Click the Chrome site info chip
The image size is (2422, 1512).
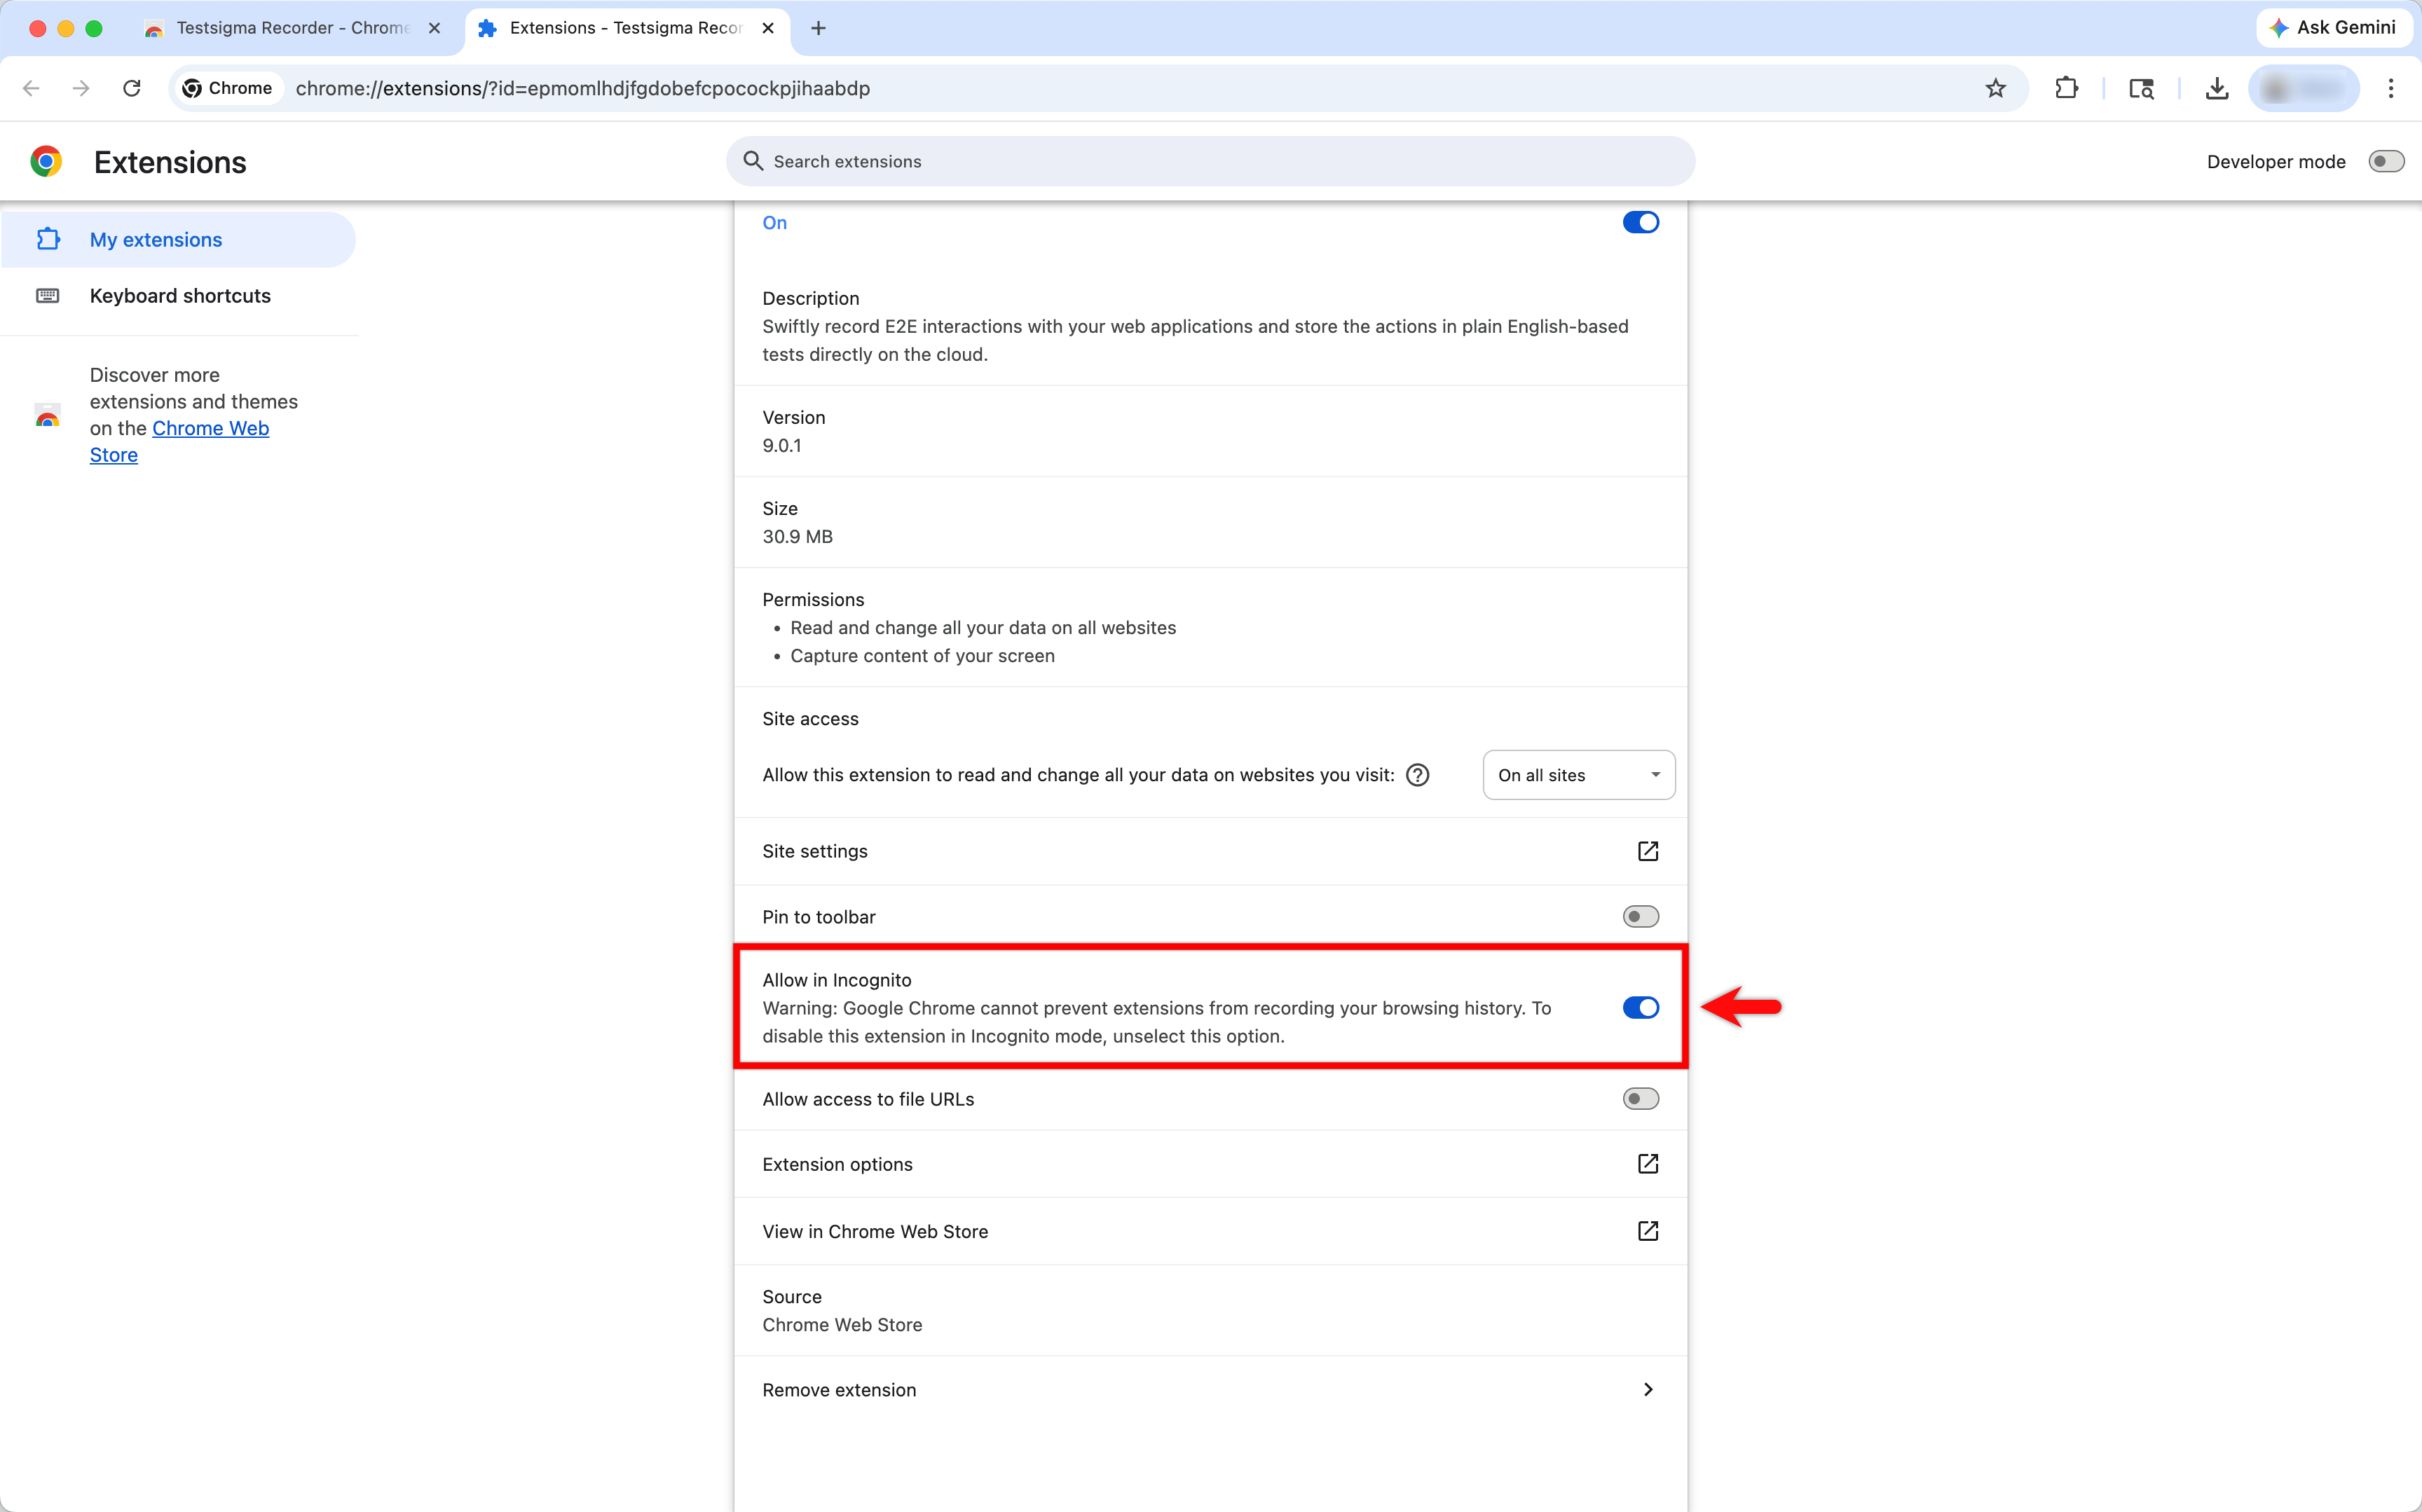click(228, 88)
